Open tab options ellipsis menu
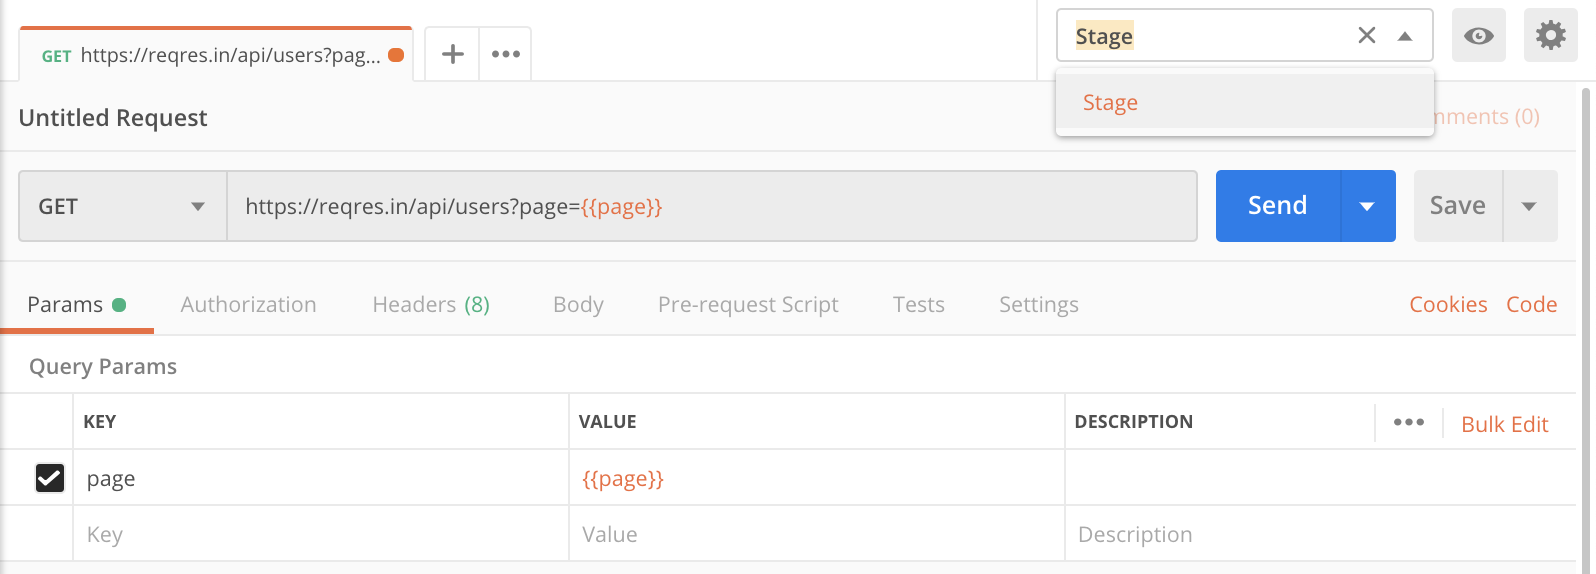The height and width of the screenshot is (574, 1596). 505,54
